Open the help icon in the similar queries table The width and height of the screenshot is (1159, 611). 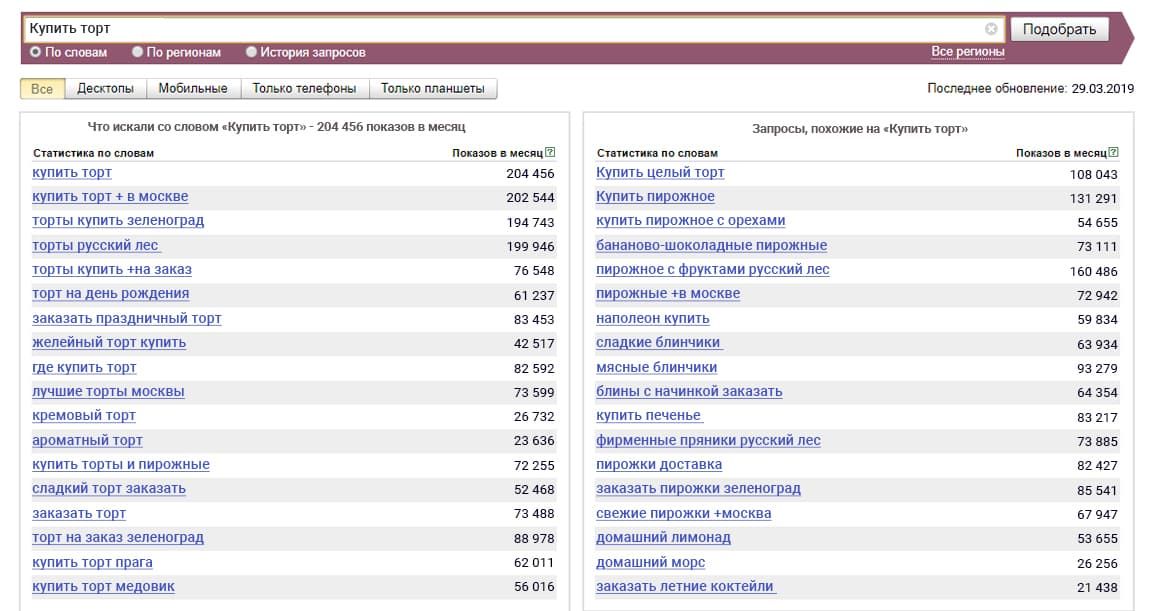[1114, 151]
